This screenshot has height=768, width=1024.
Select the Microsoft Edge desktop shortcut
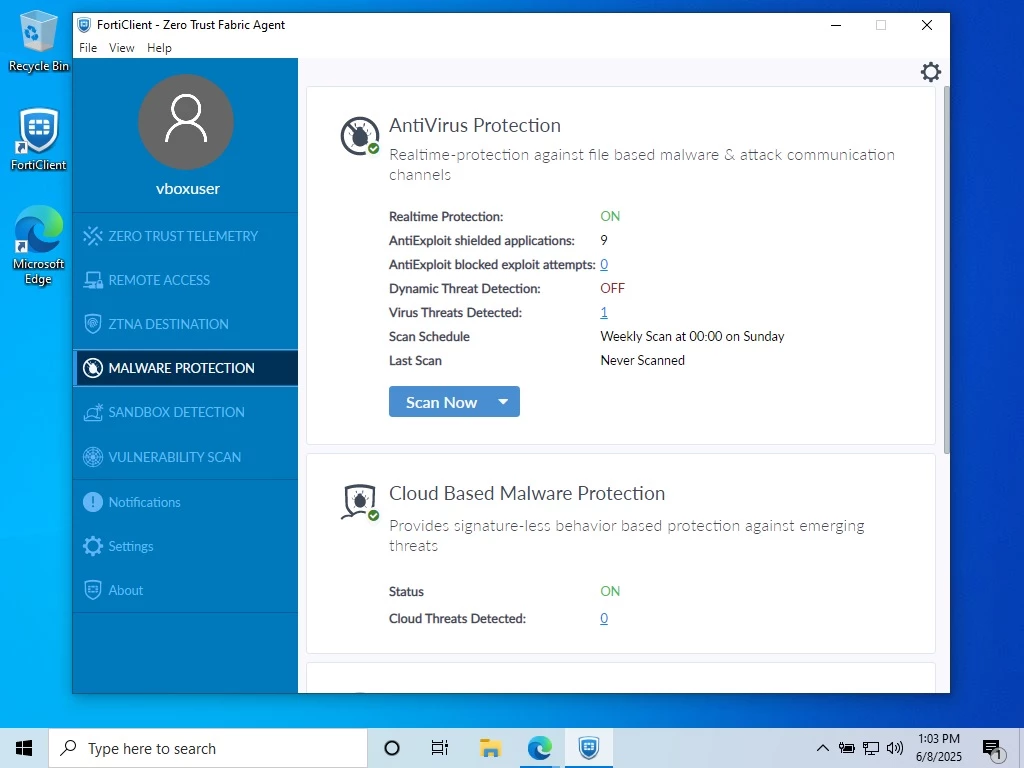(39, 245)
